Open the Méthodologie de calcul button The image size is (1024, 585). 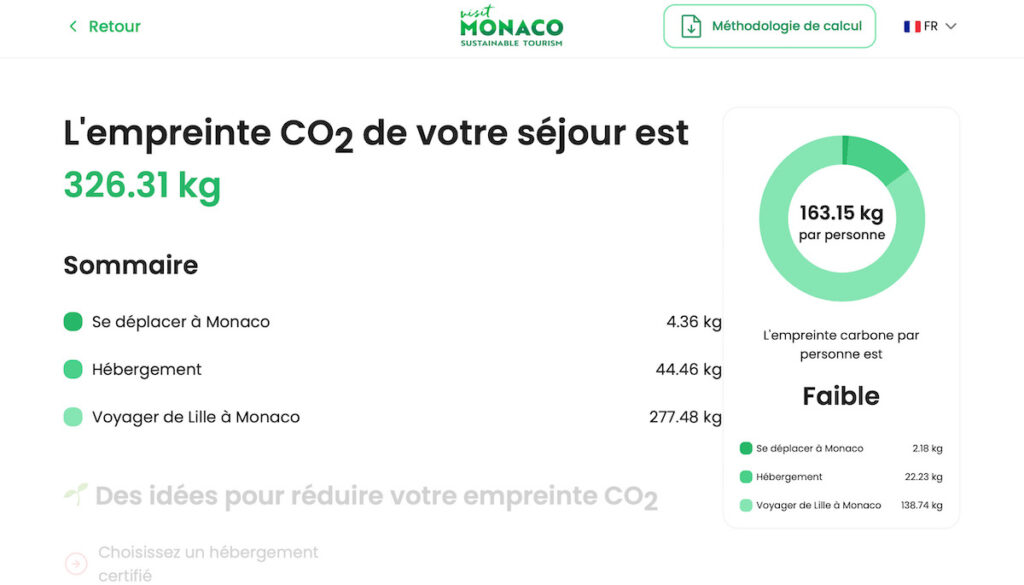click(769, 26)
